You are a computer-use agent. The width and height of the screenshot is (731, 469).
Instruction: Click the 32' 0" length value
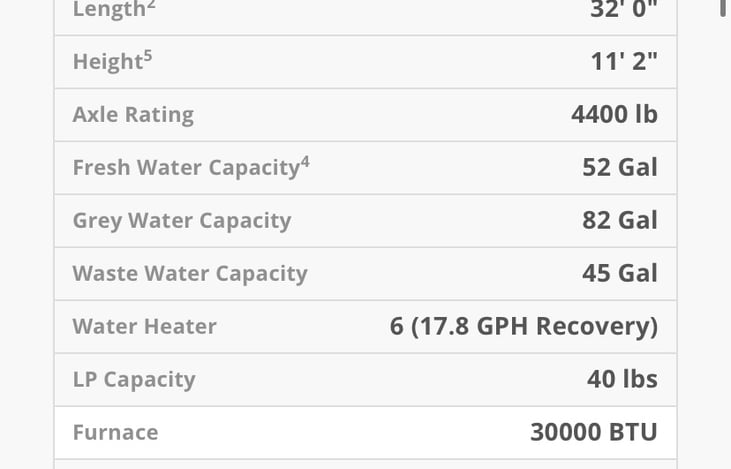[624, 9]
